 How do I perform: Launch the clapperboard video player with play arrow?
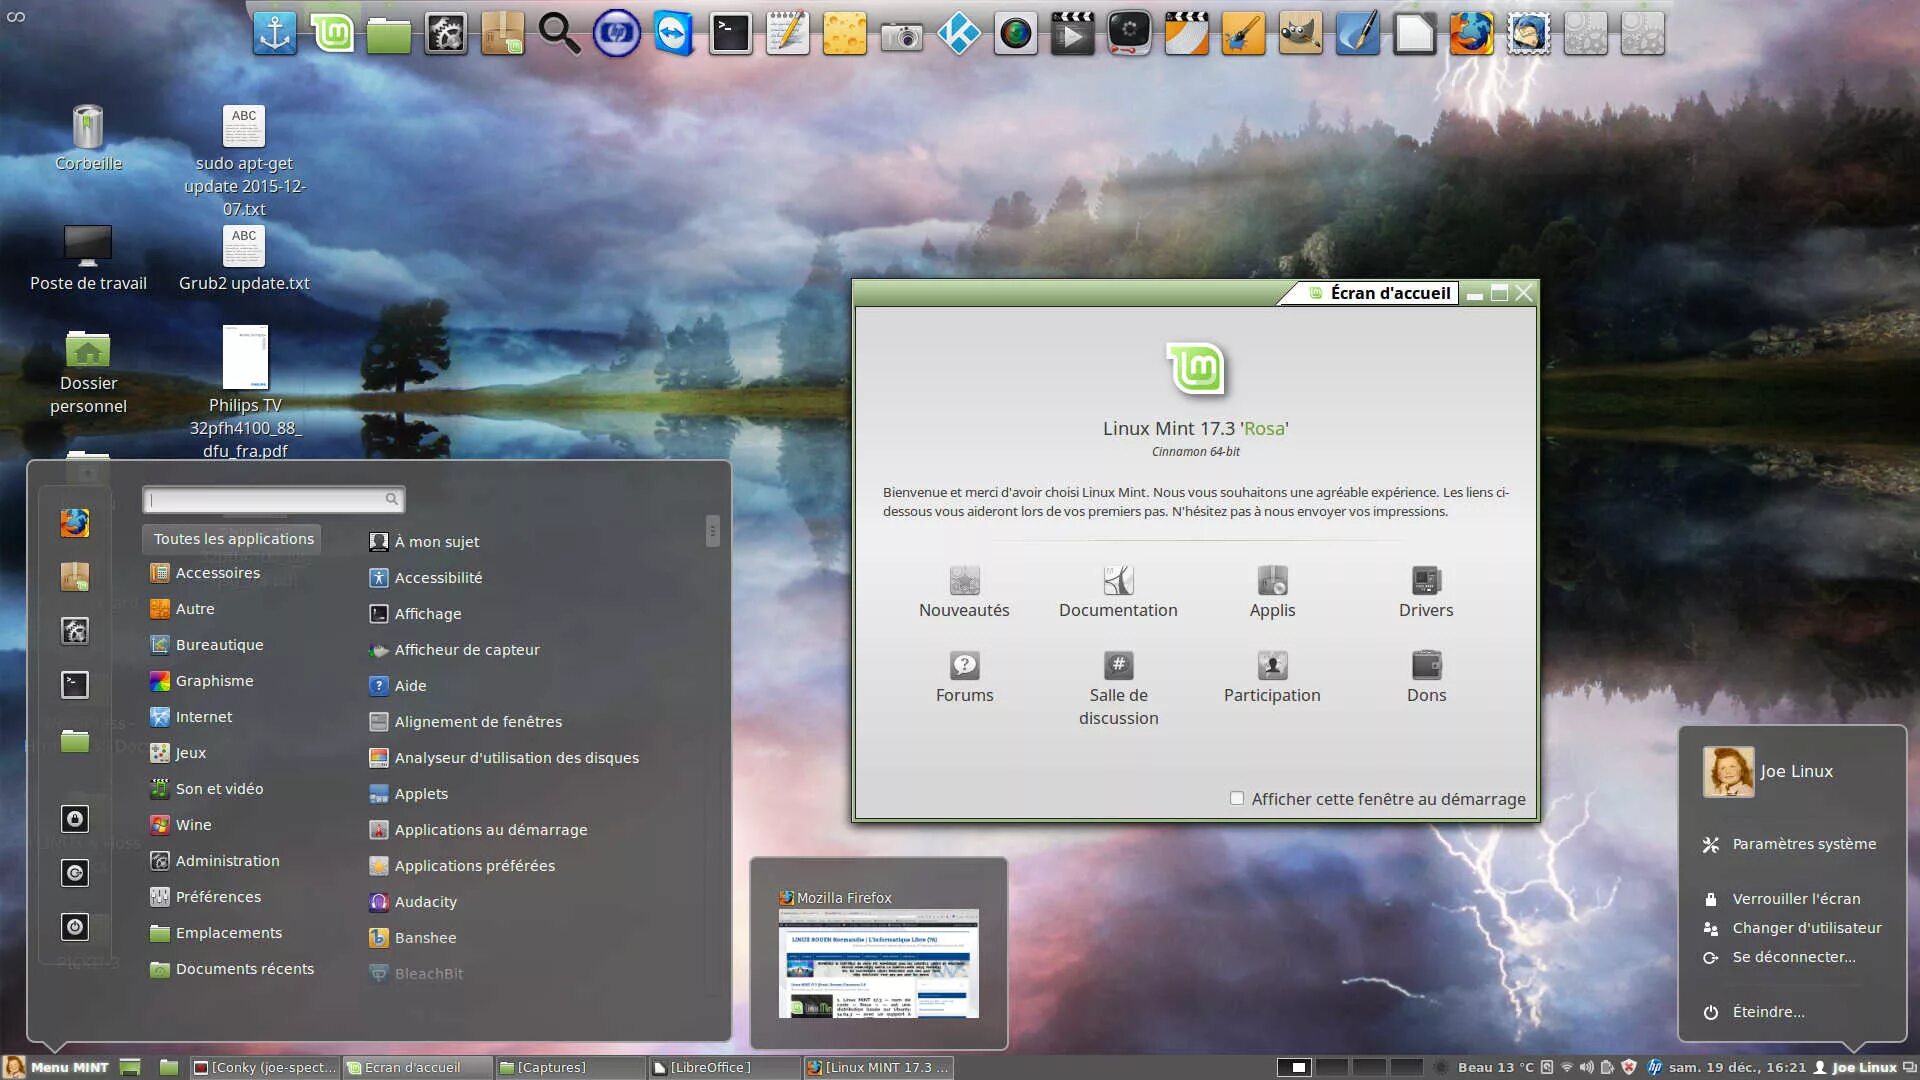coord(1073,34)
